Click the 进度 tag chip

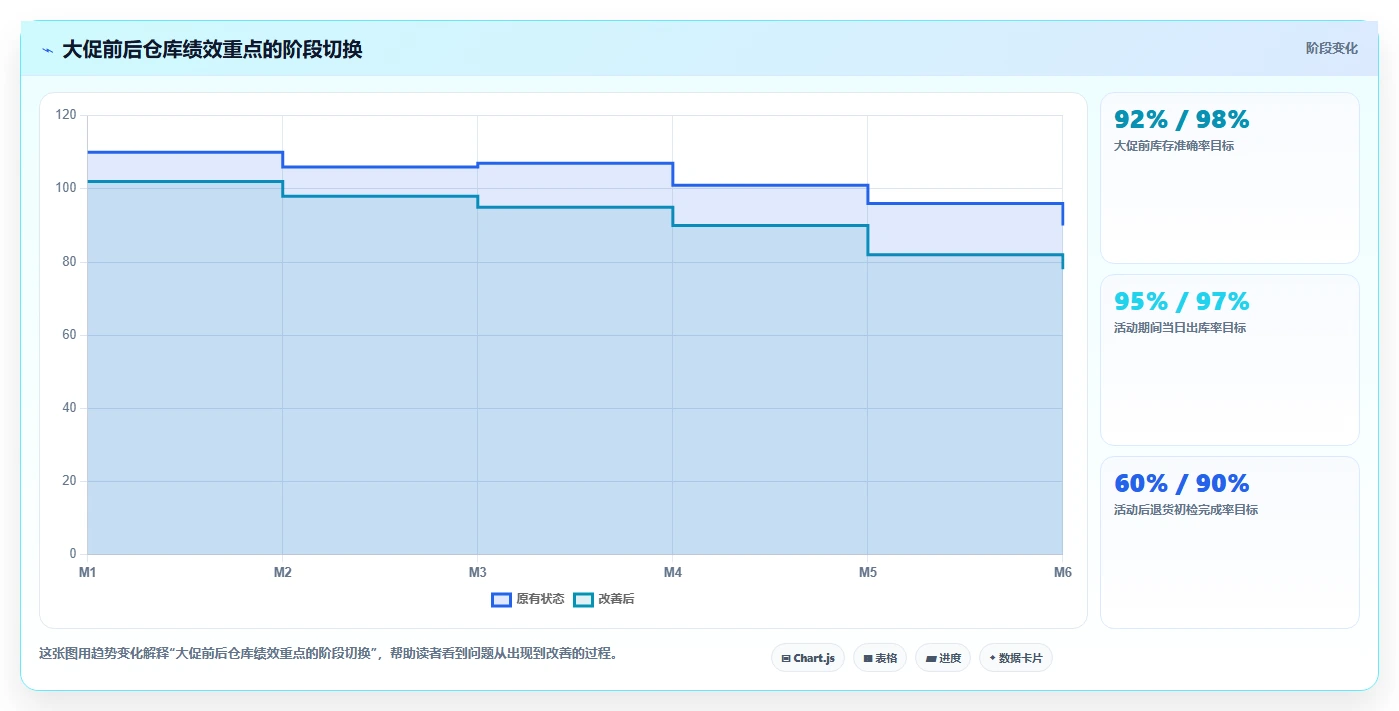pyautogui.click(x=943, y=658)
